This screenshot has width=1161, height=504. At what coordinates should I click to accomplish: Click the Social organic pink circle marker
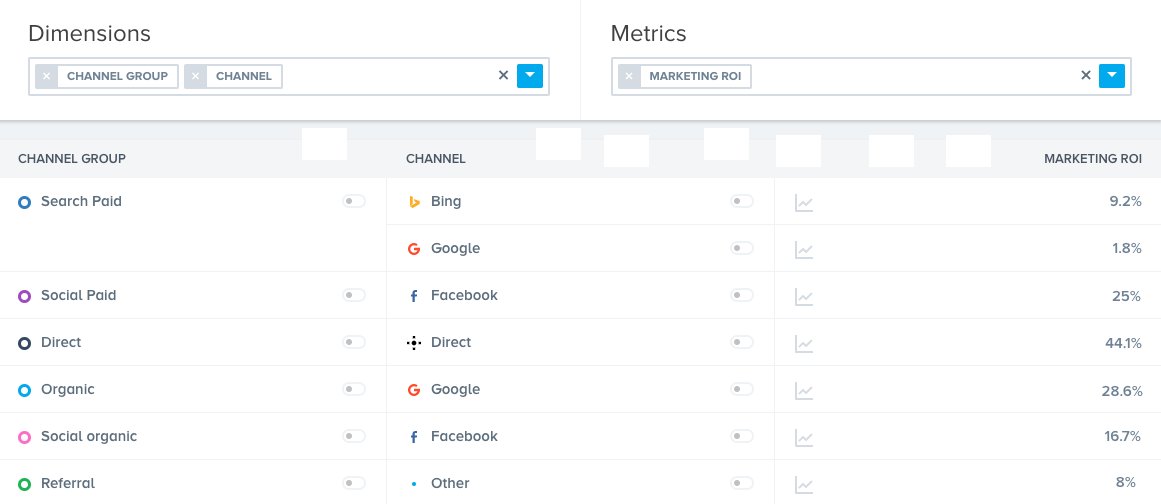point(24,437)
